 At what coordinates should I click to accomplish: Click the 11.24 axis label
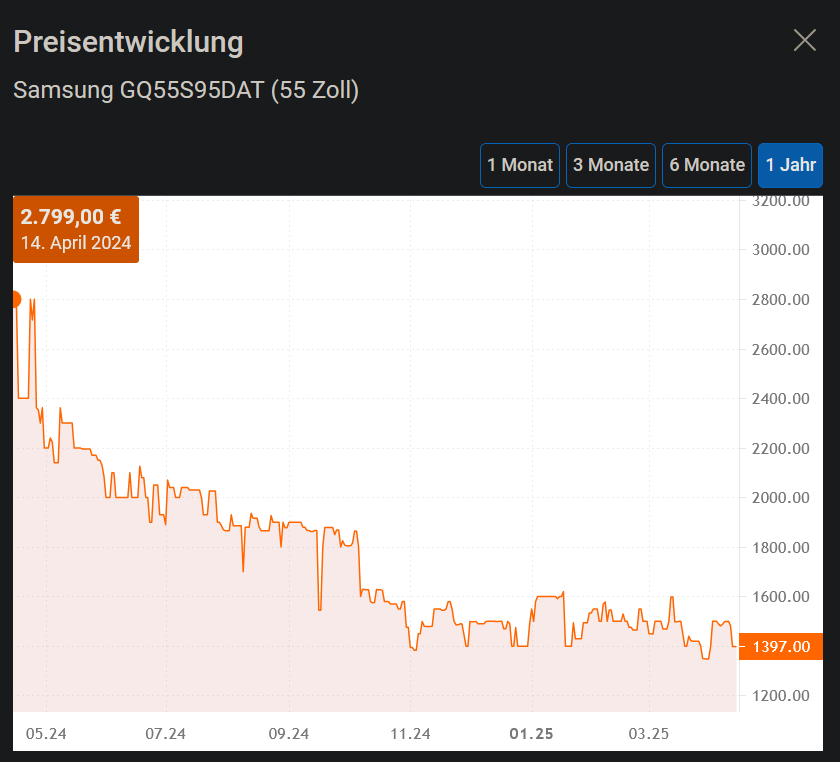pos(410,733)
